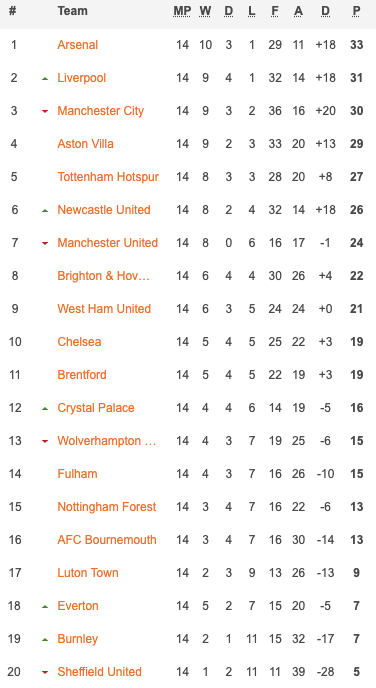Image resolution: width=376 pixels, height=688 pixels.
Task: Click red down arrow next to Manchester United
Action: (45, 244)
